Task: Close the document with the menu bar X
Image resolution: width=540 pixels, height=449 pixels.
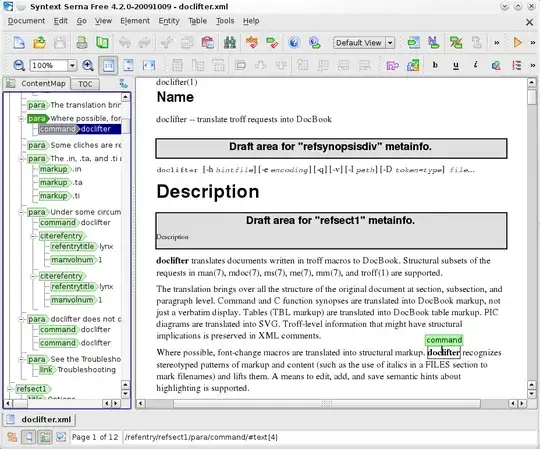Action: point(529,22)
